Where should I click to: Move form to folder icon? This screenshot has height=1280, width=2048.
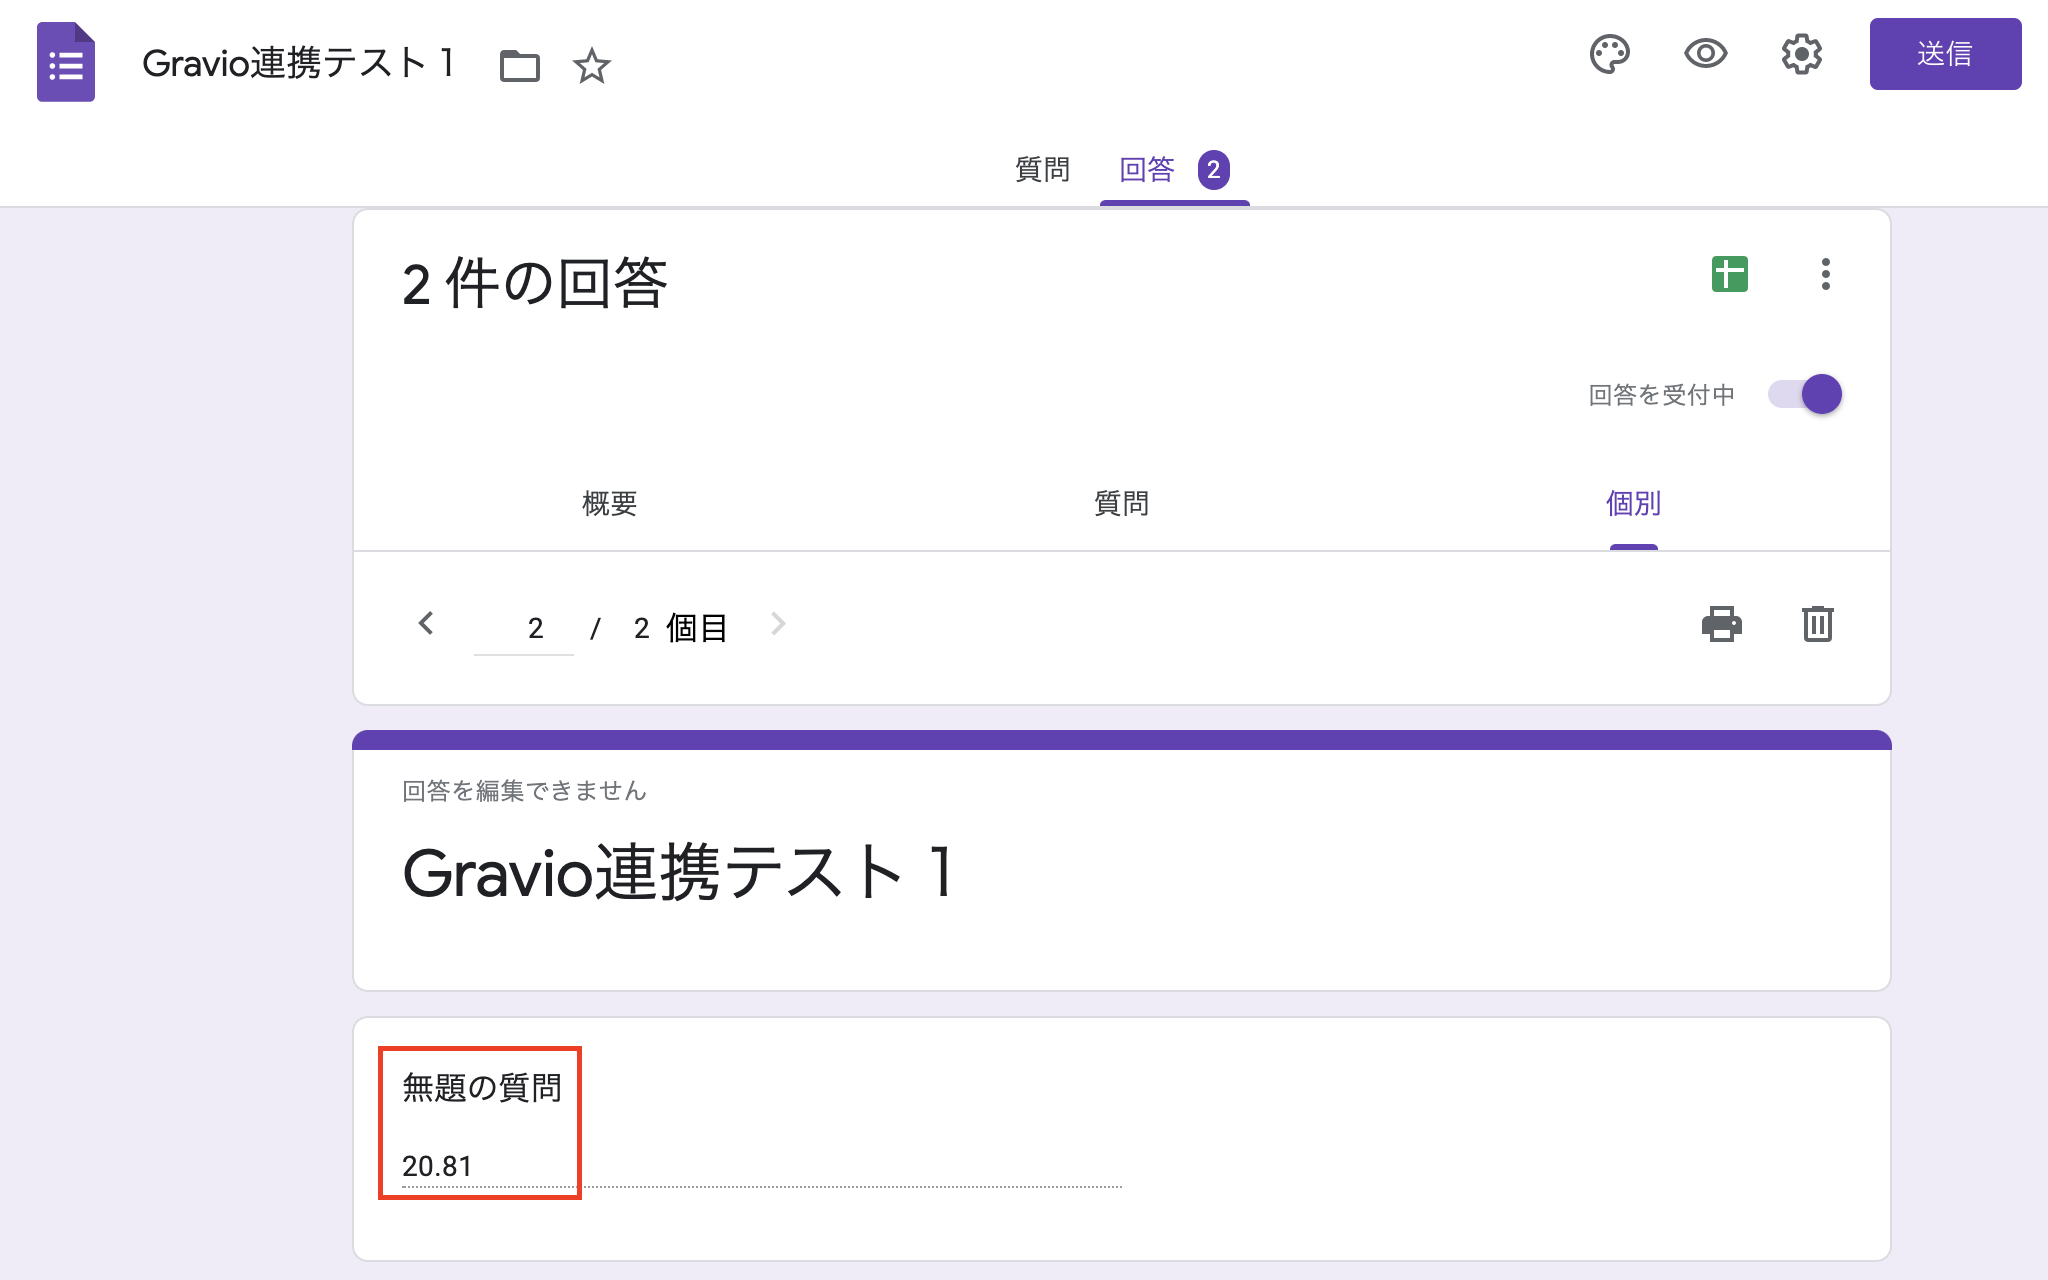(x=520, y=66)
